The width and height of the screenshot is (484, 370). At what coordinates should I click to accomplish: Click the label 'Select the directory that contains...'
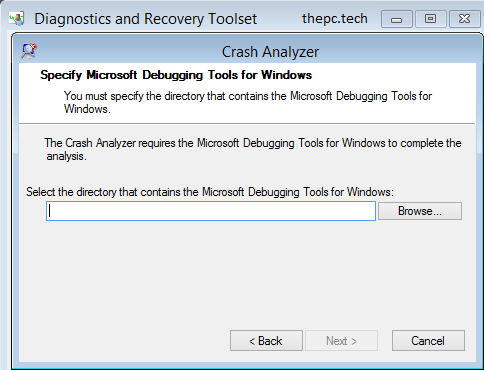pos(210,192)
